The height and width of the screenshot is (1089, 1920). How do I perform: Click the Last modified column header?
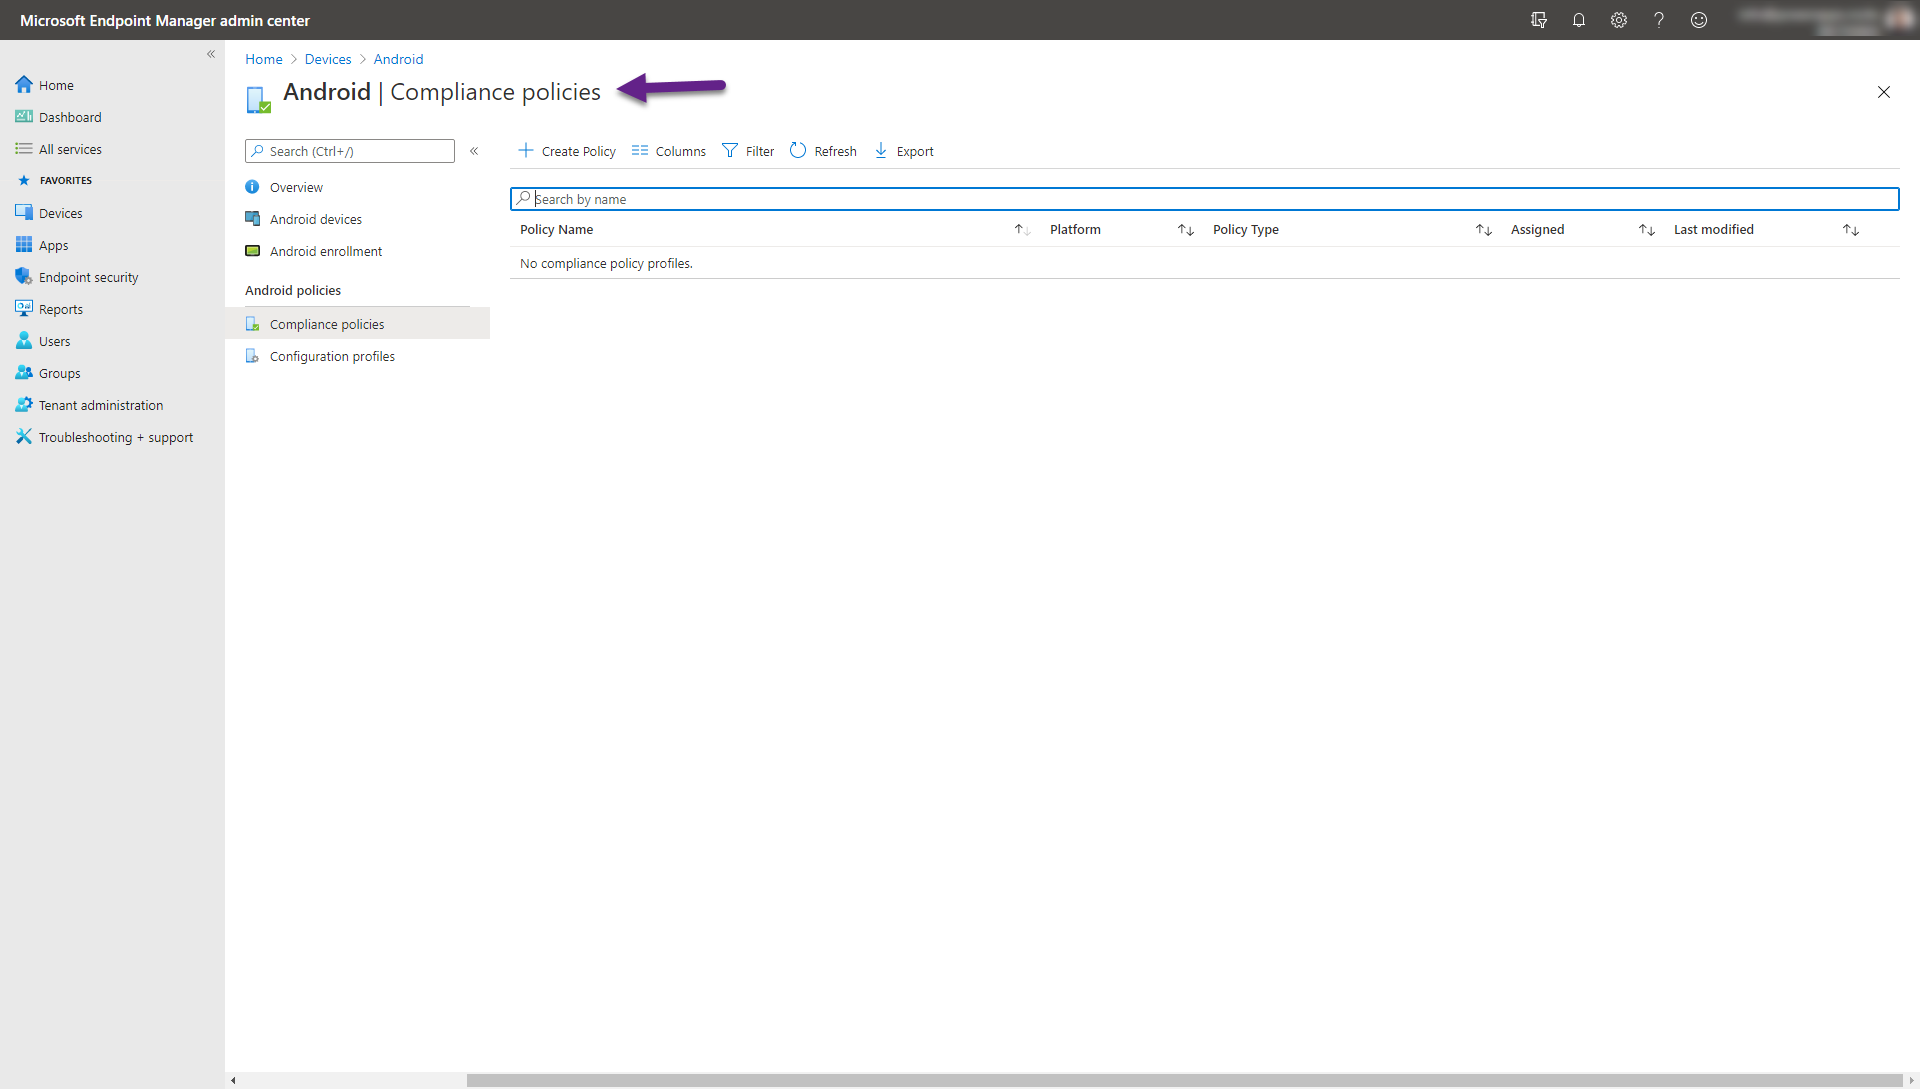pos(1714,230)
